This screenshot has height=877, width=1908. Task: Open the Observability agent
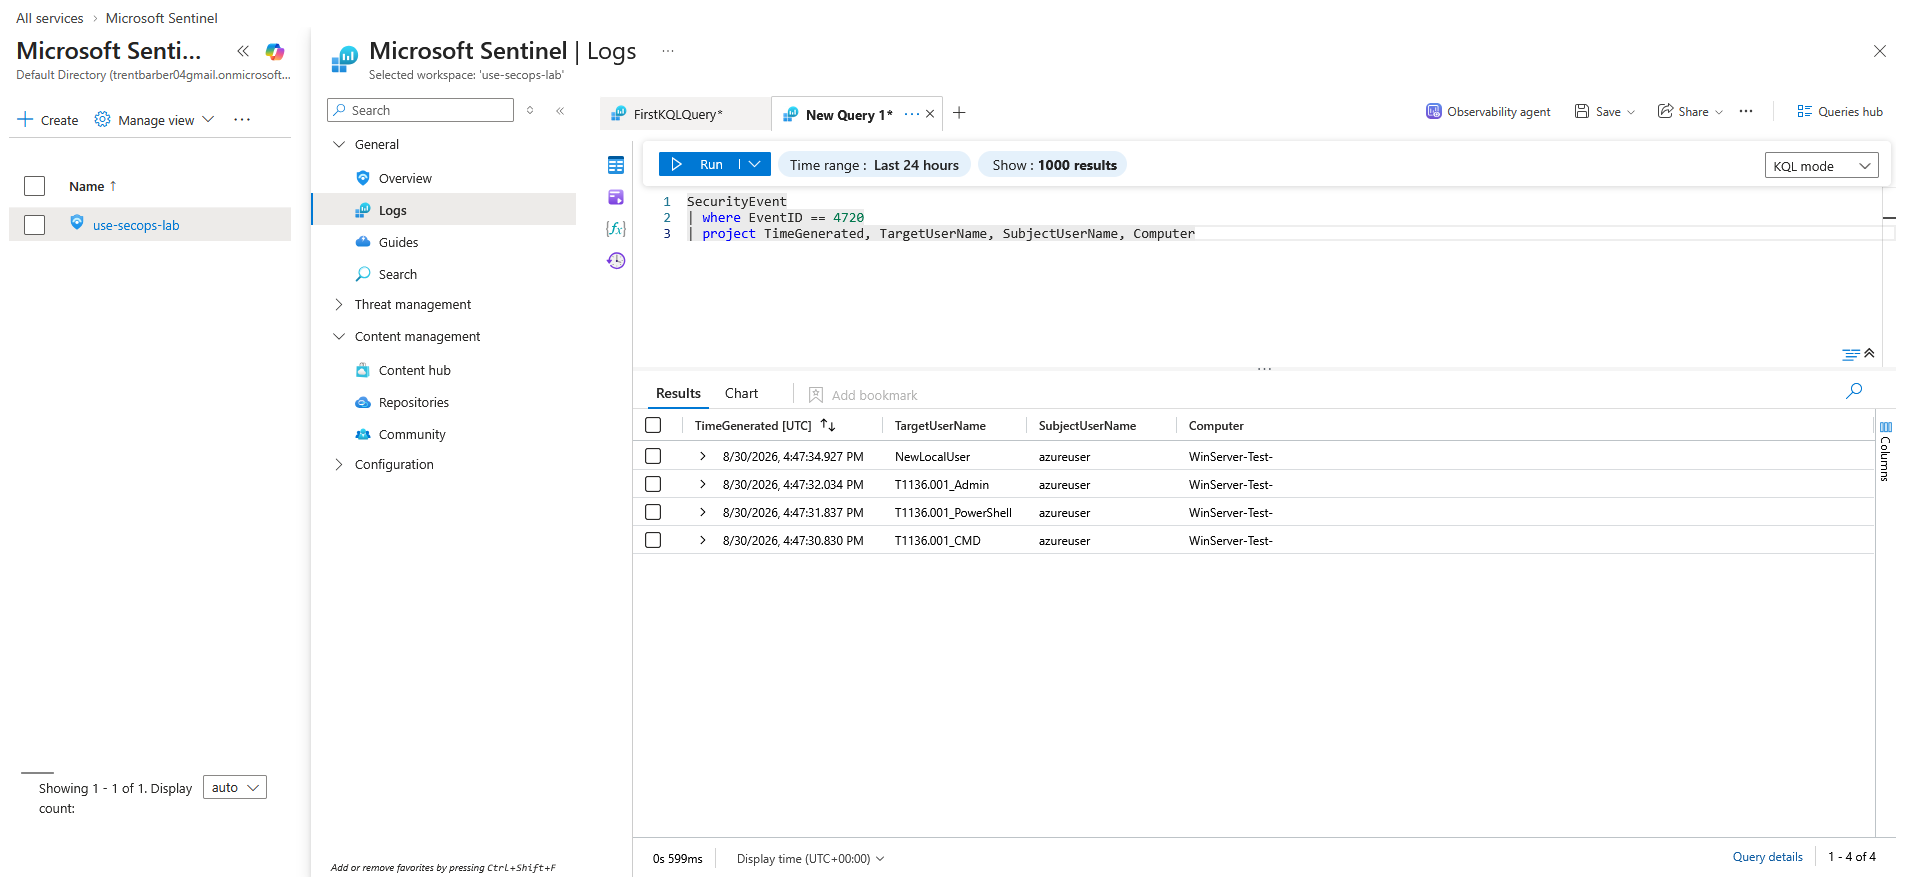tap(1488, 112)
